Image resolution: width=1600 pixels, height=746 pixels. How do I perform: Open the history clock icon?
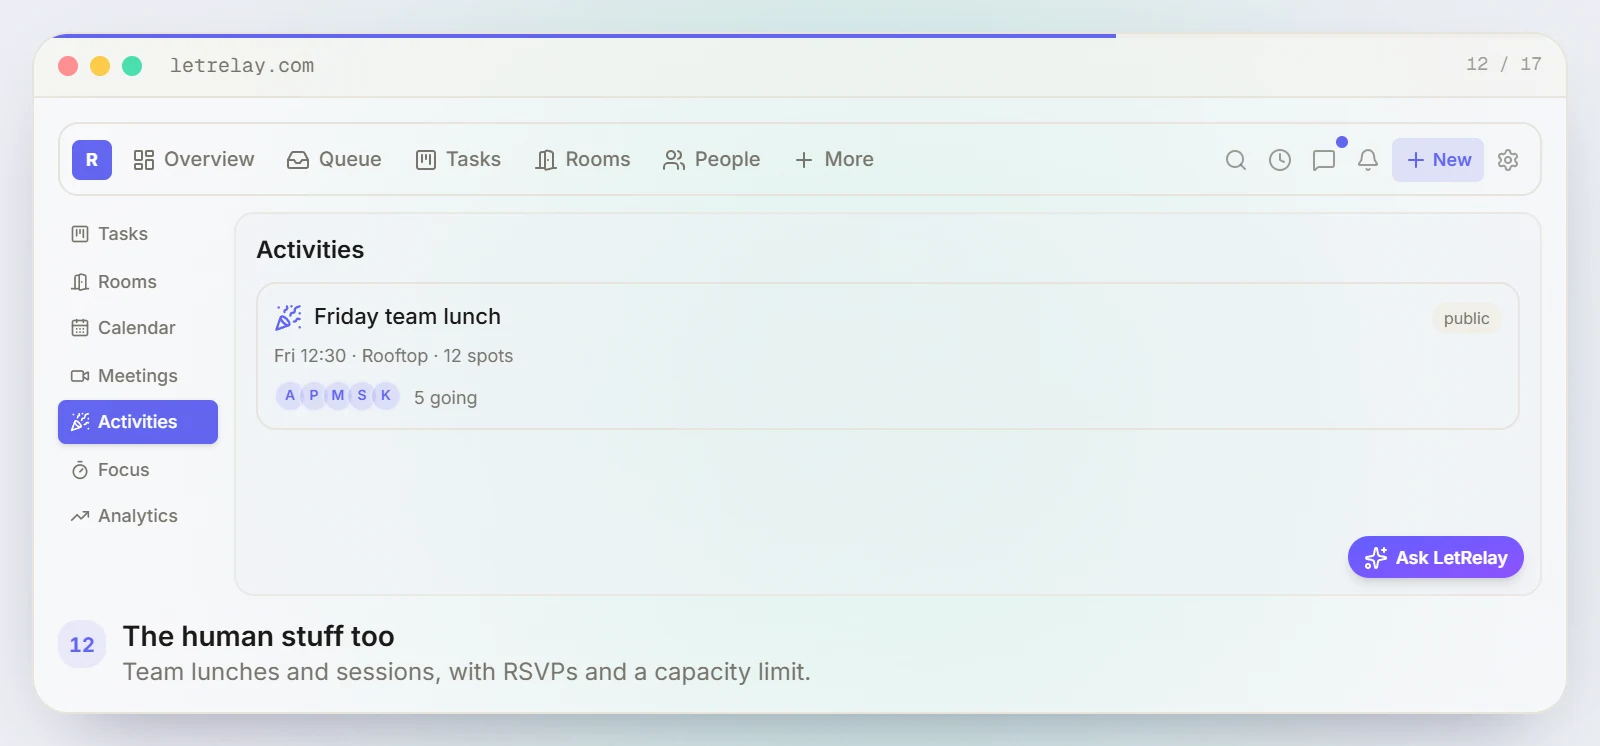(1280, 160)
